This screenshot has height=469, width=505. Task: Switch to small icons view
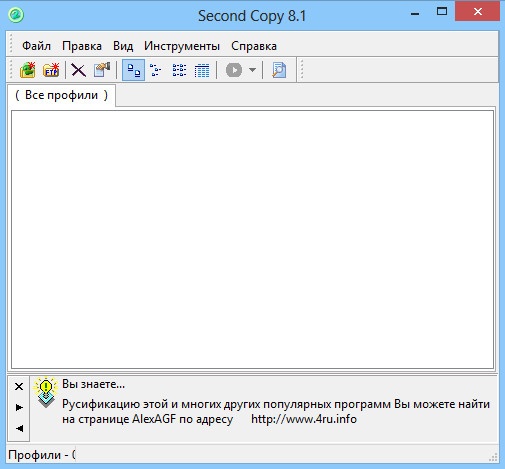tap(155, 70)
